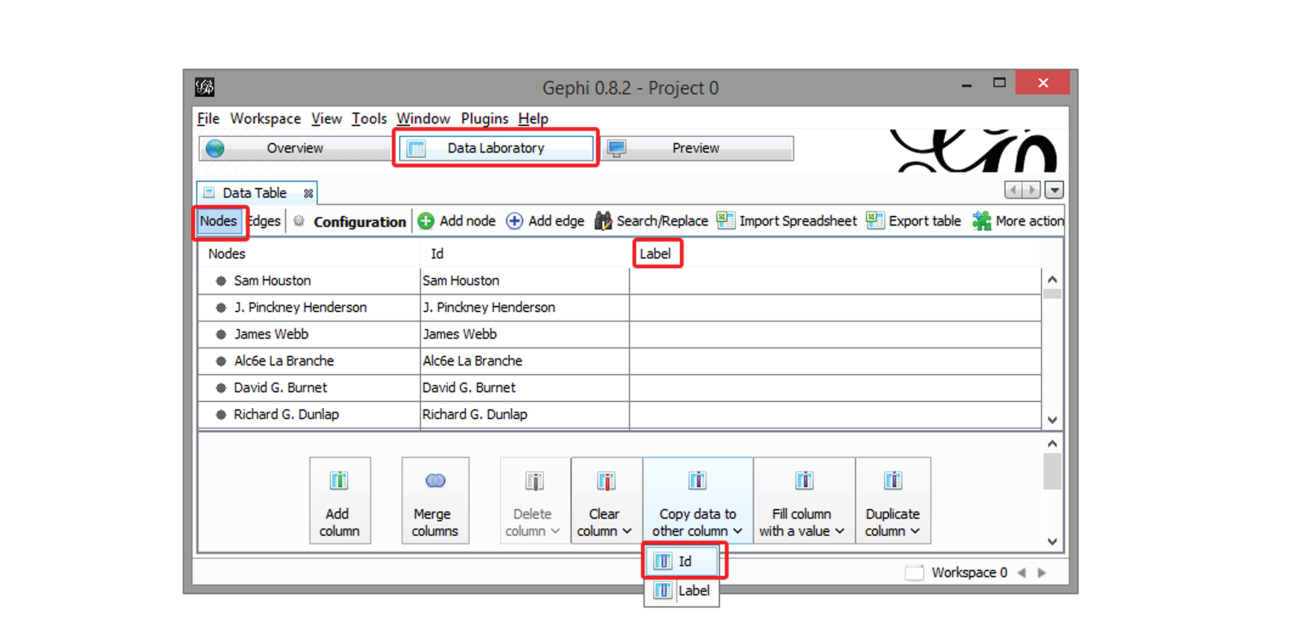Click the Import Spreadsheet icon

725,220
